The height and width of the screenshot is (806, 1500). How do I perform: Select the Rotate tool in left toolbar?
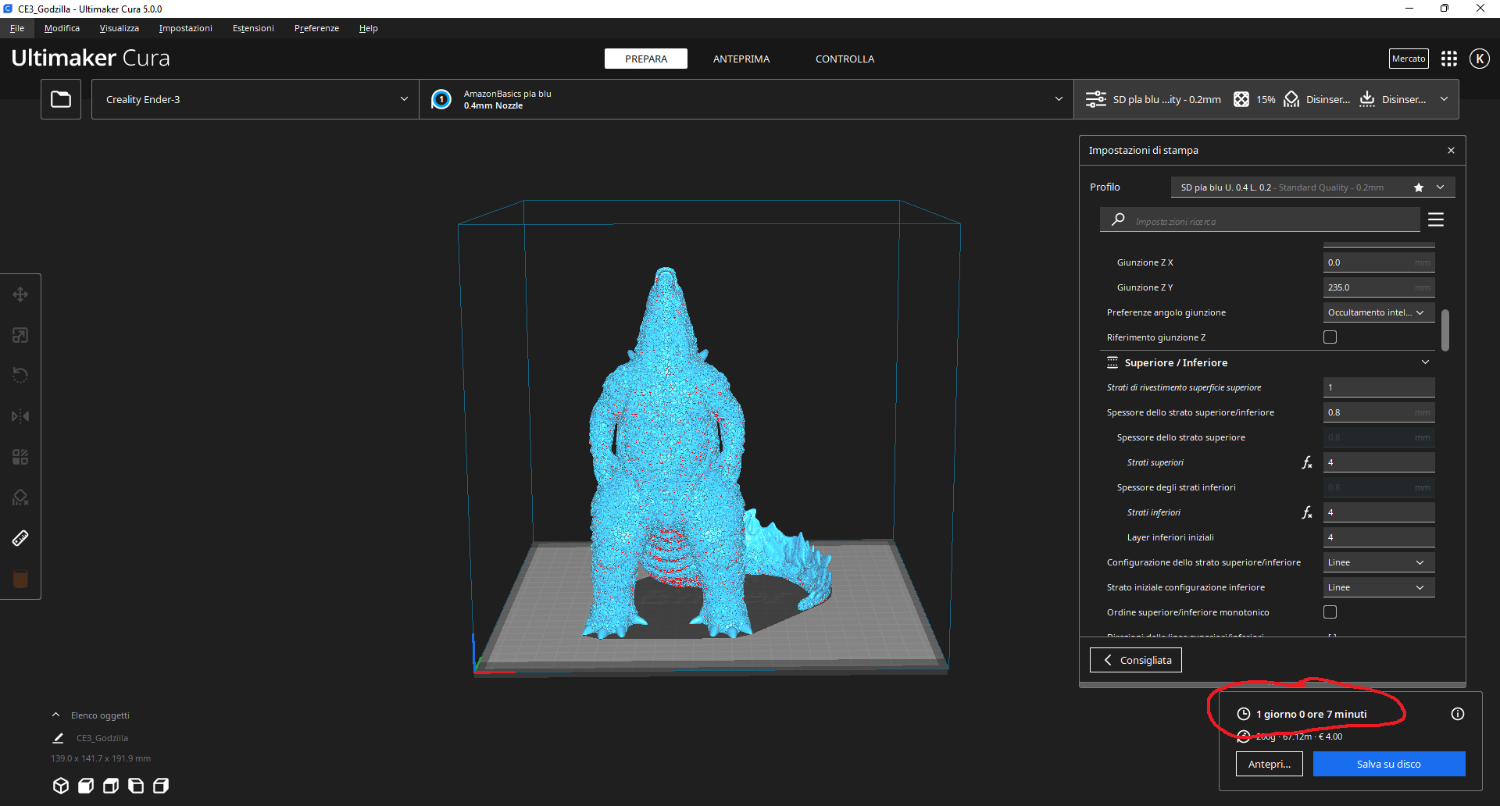coord(20,376)
